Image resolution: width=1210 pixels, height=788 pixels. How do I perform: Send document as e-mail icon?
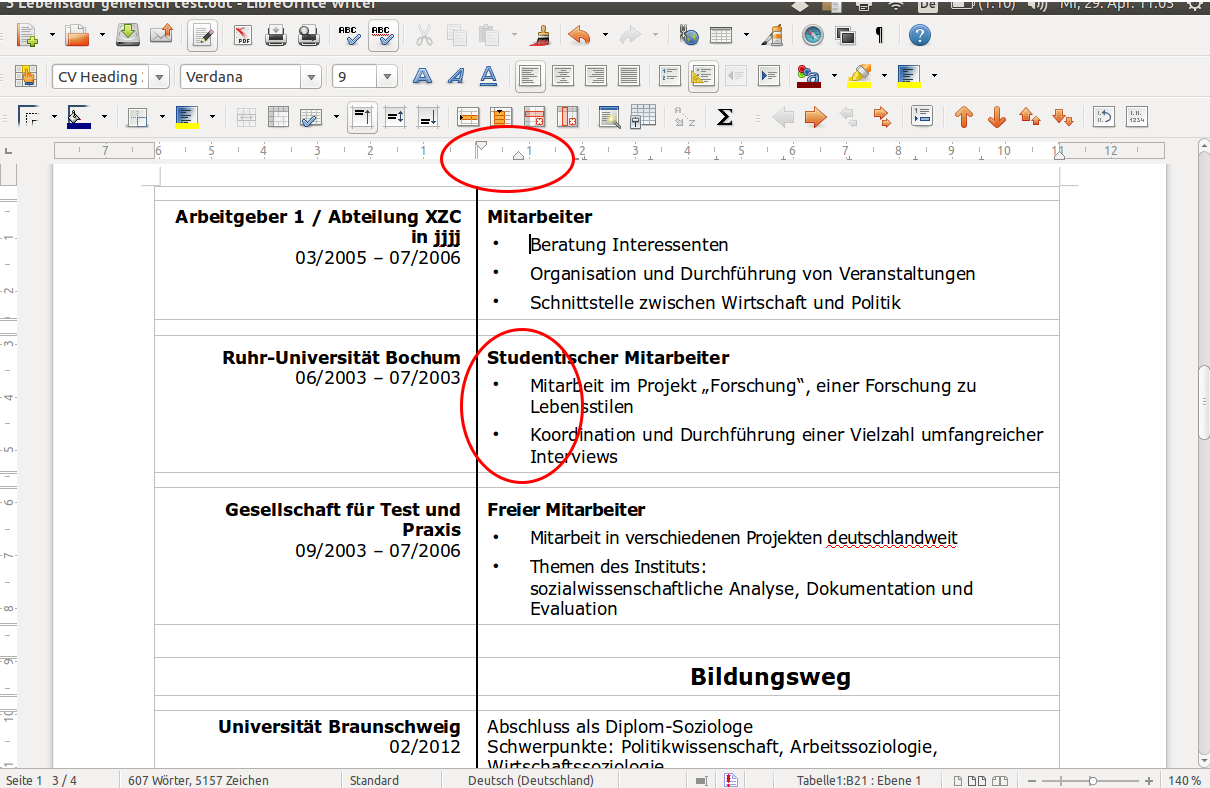click(x=161, y=36)
